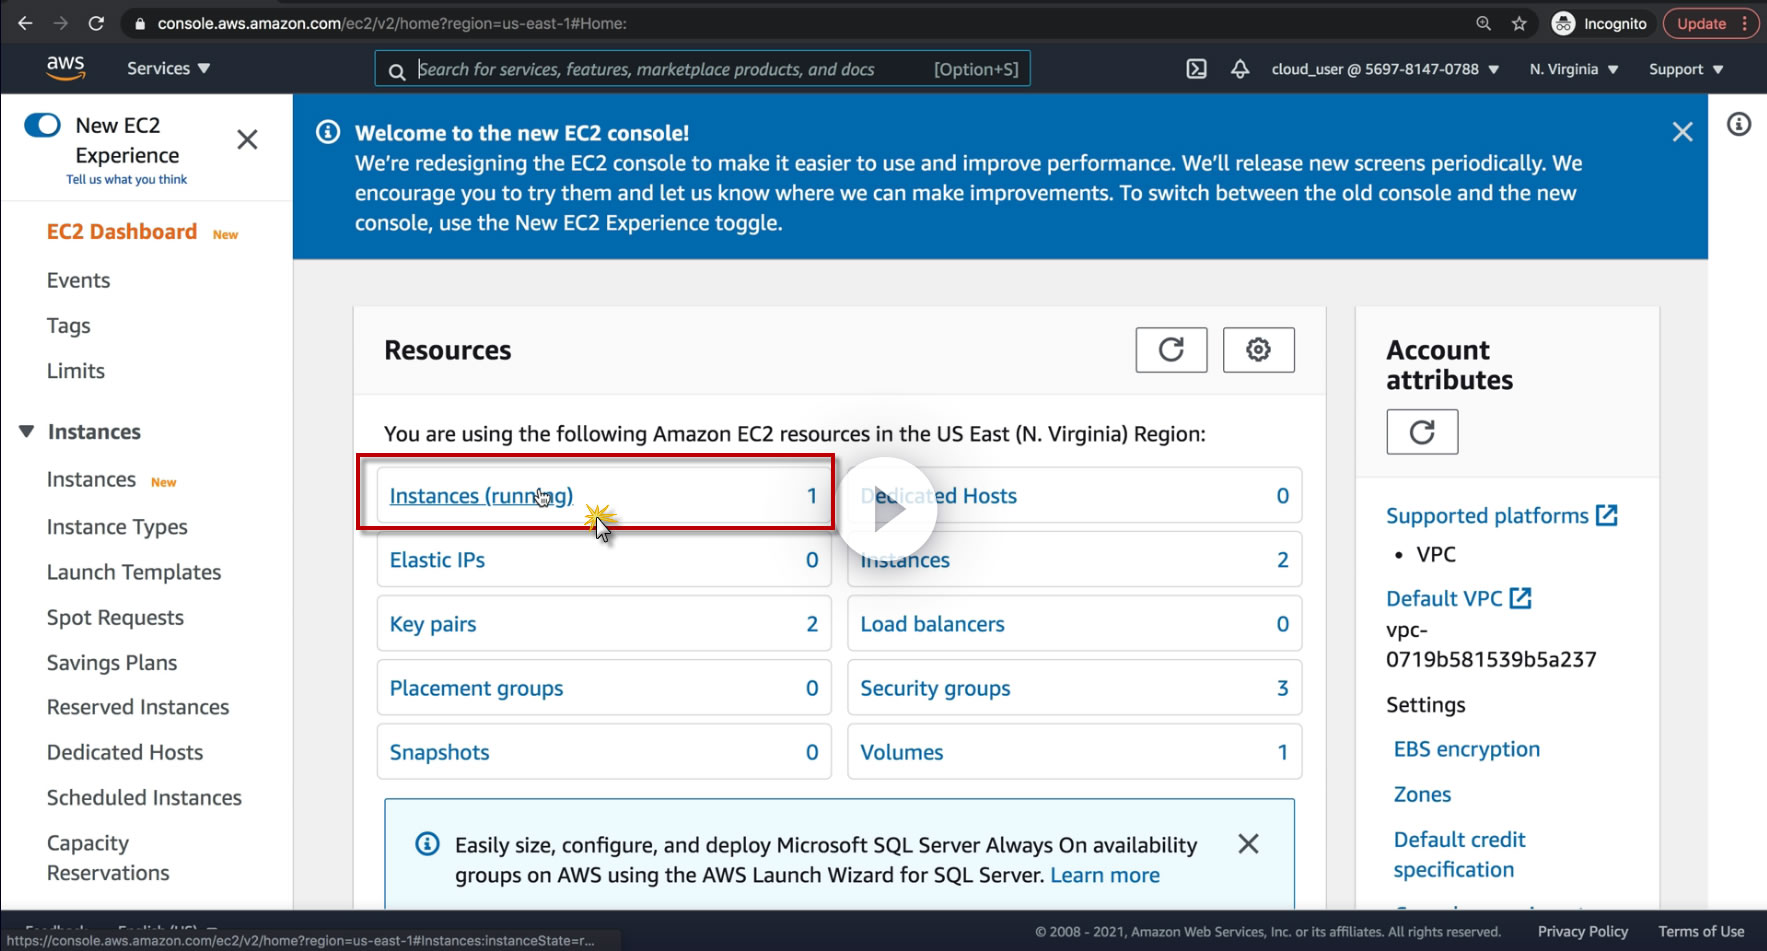This screenshot has height=951, width=1767.
Task: Go to Launch Templates in sidebar
Action: pyautogui.click(x=134, y=572)
